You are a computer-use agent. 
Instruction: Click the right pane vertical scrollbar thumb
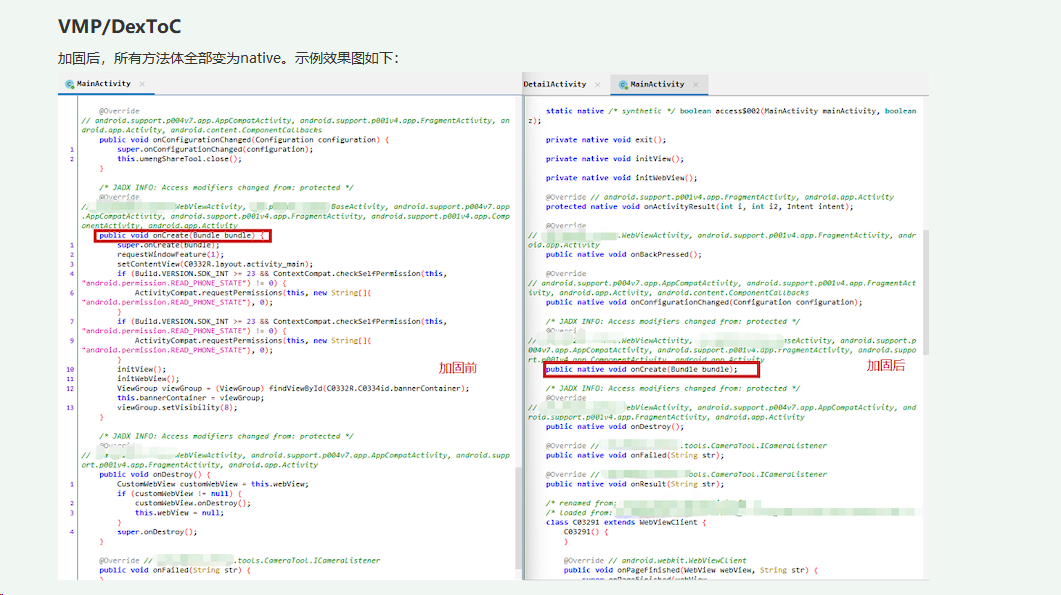926,292
